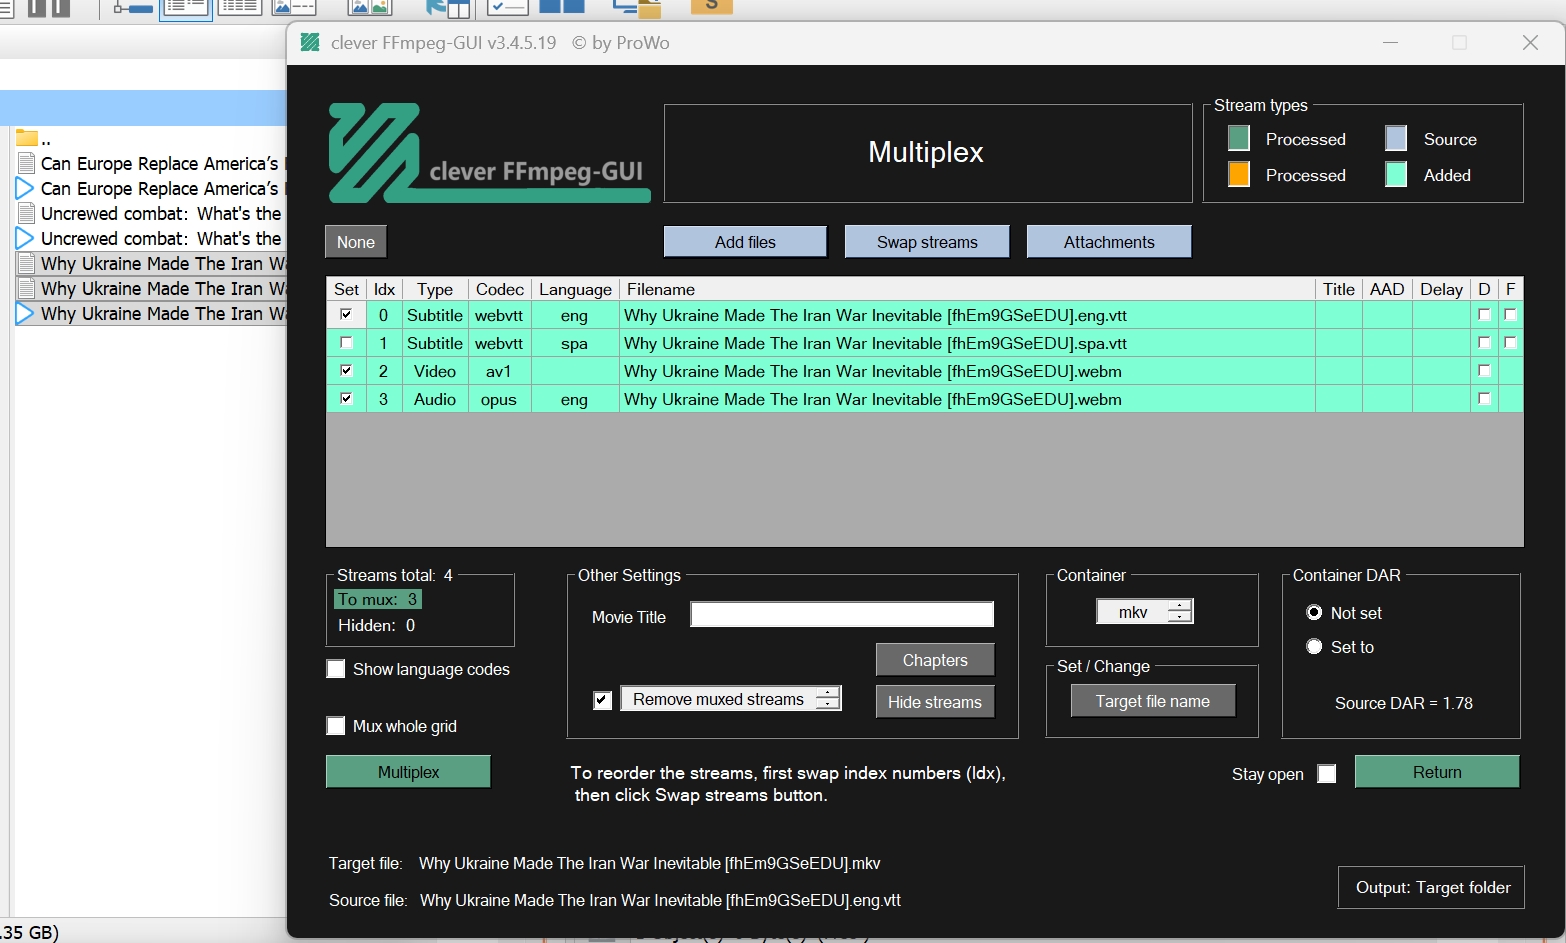Click play icon of last 'Why Ukraine Made The Iran' file
The height and width of the screenshot is (943, 1566).
[x=25, y=313]
